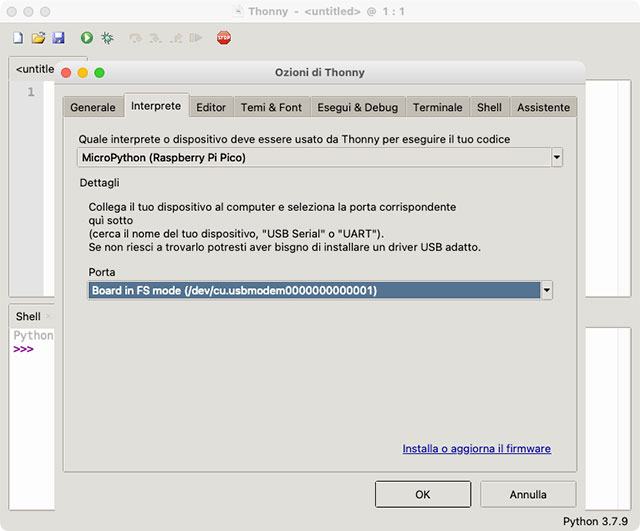Run current script with green play icon

(87, 38)
